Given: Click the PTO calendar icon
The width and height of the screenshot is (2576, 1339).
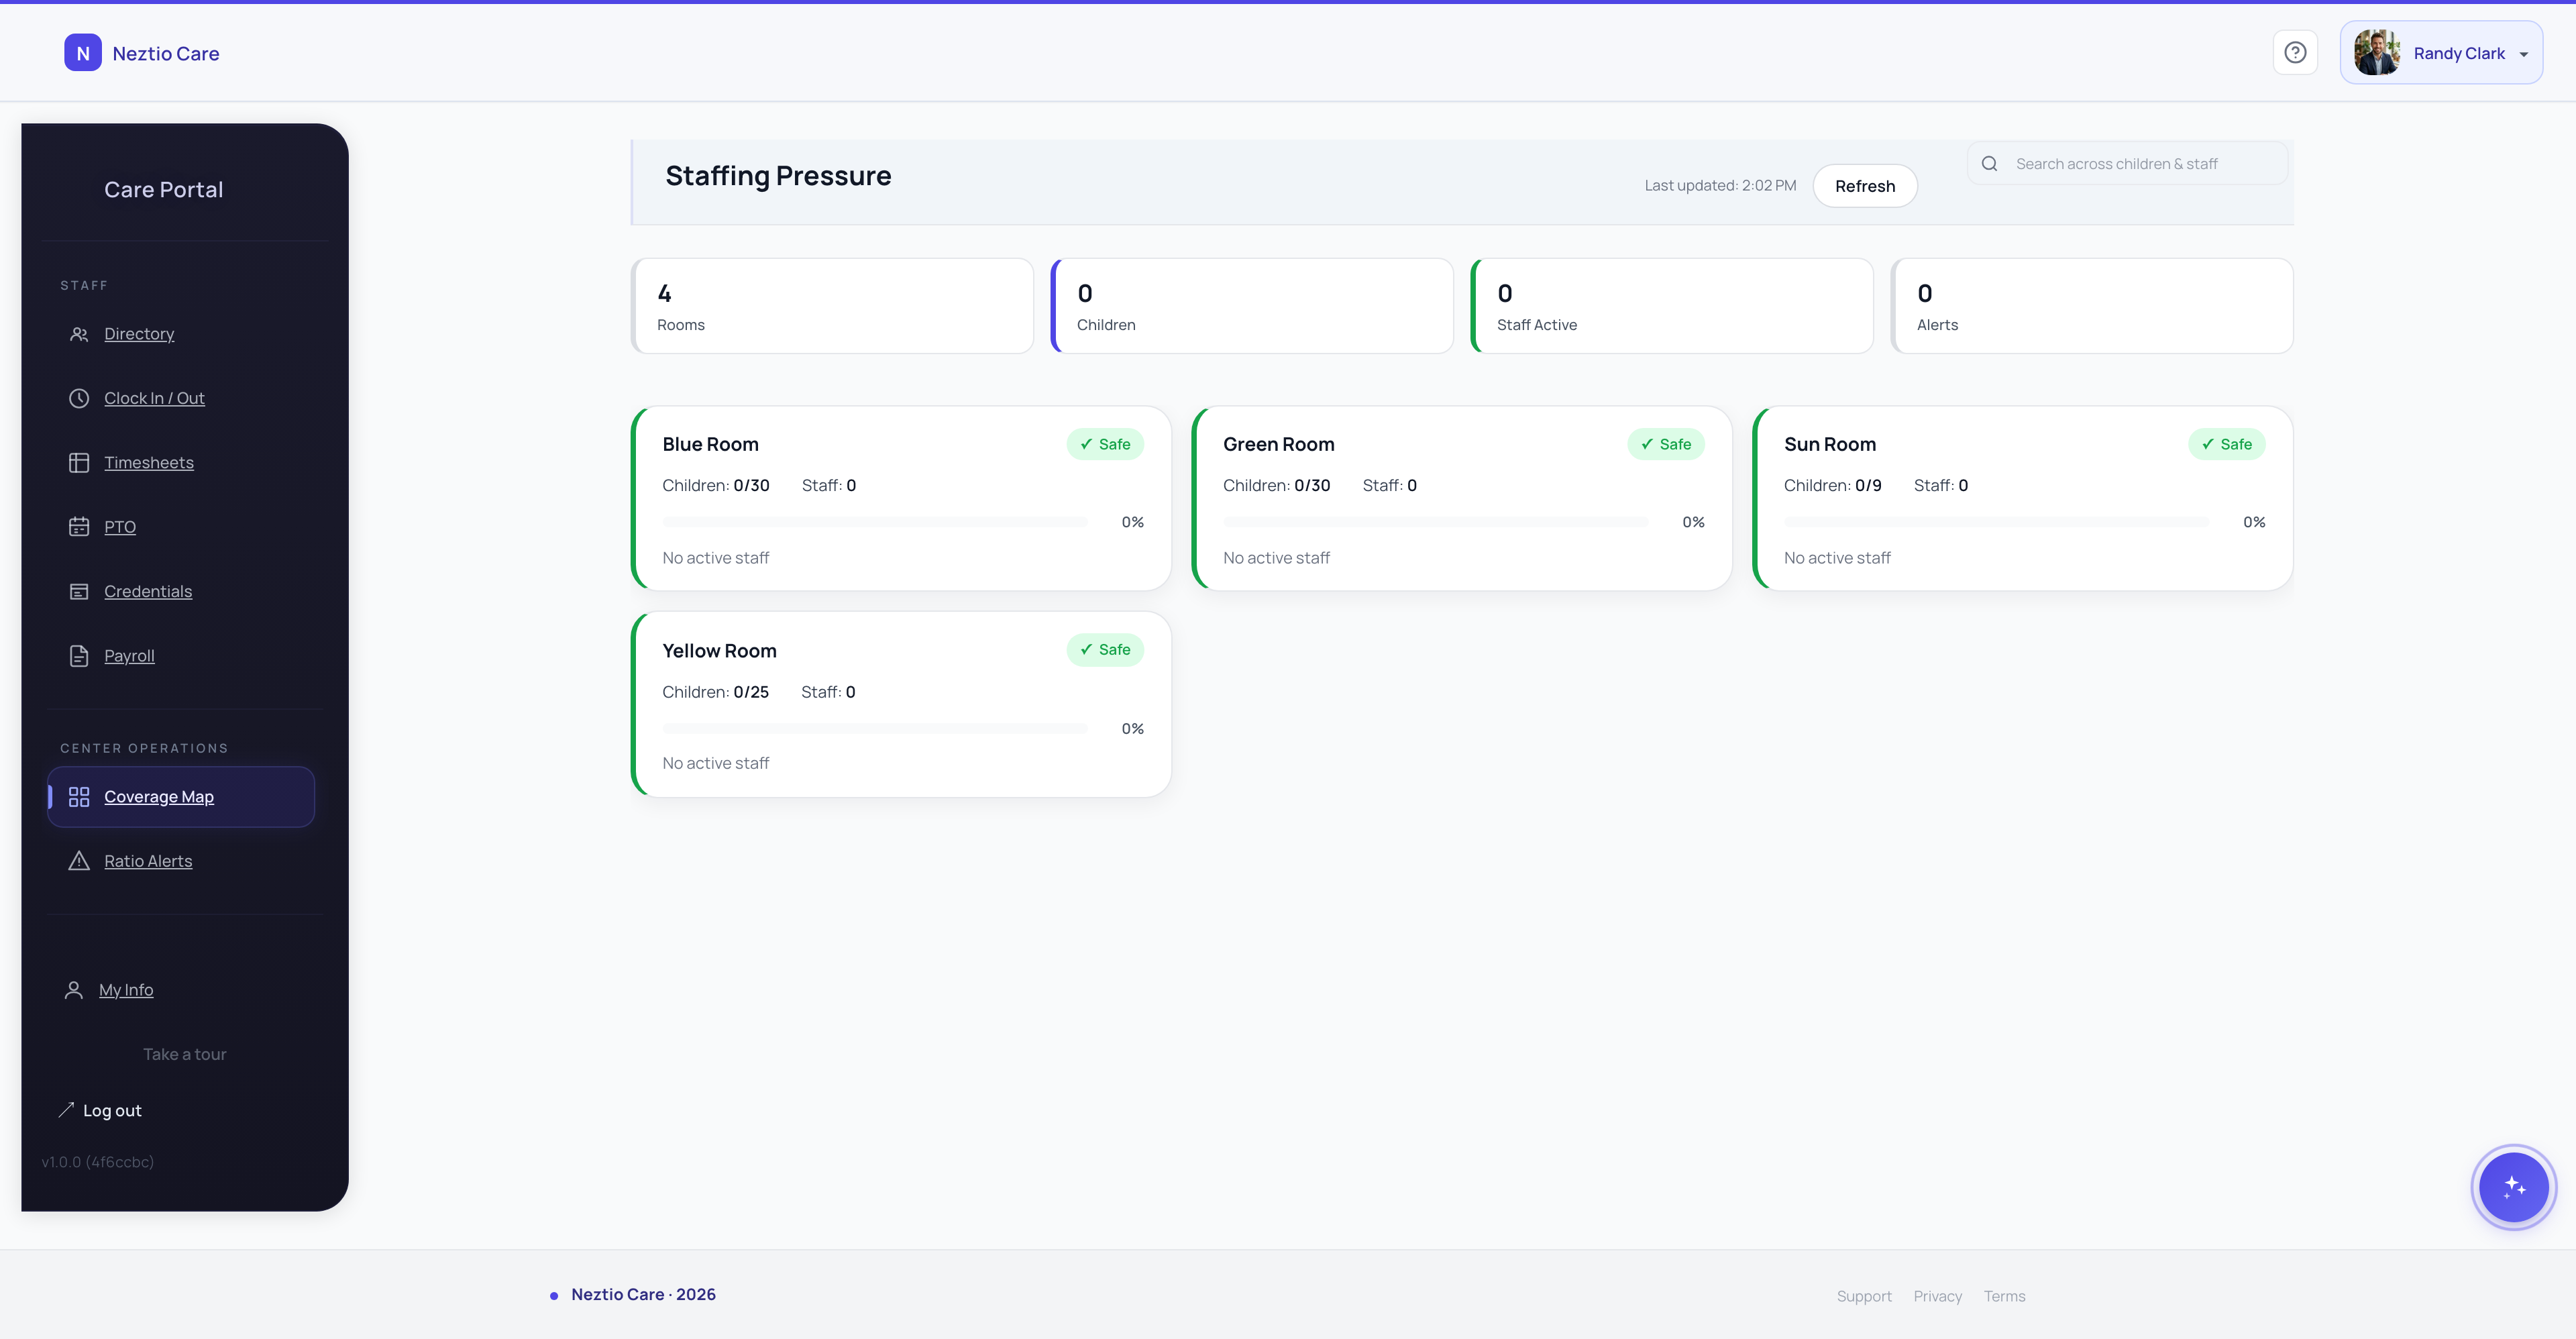Looking at the screenshot, I should [79, 527].
